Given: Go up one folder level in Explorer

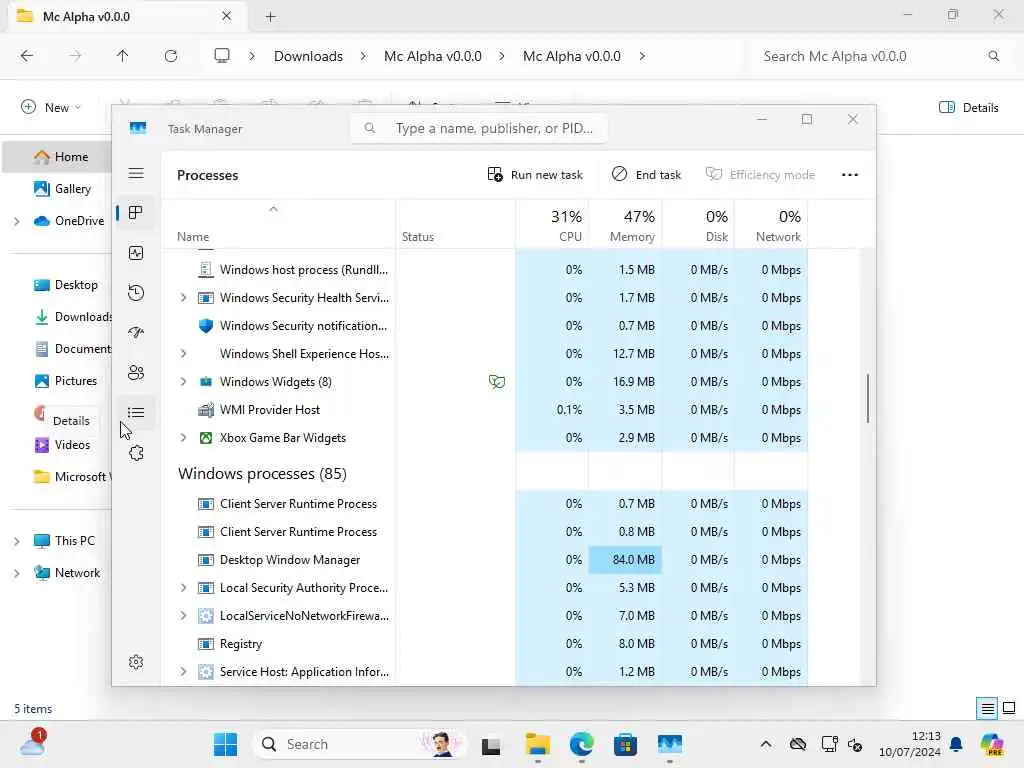Looking at the screenshot, I should click(123, 56).
